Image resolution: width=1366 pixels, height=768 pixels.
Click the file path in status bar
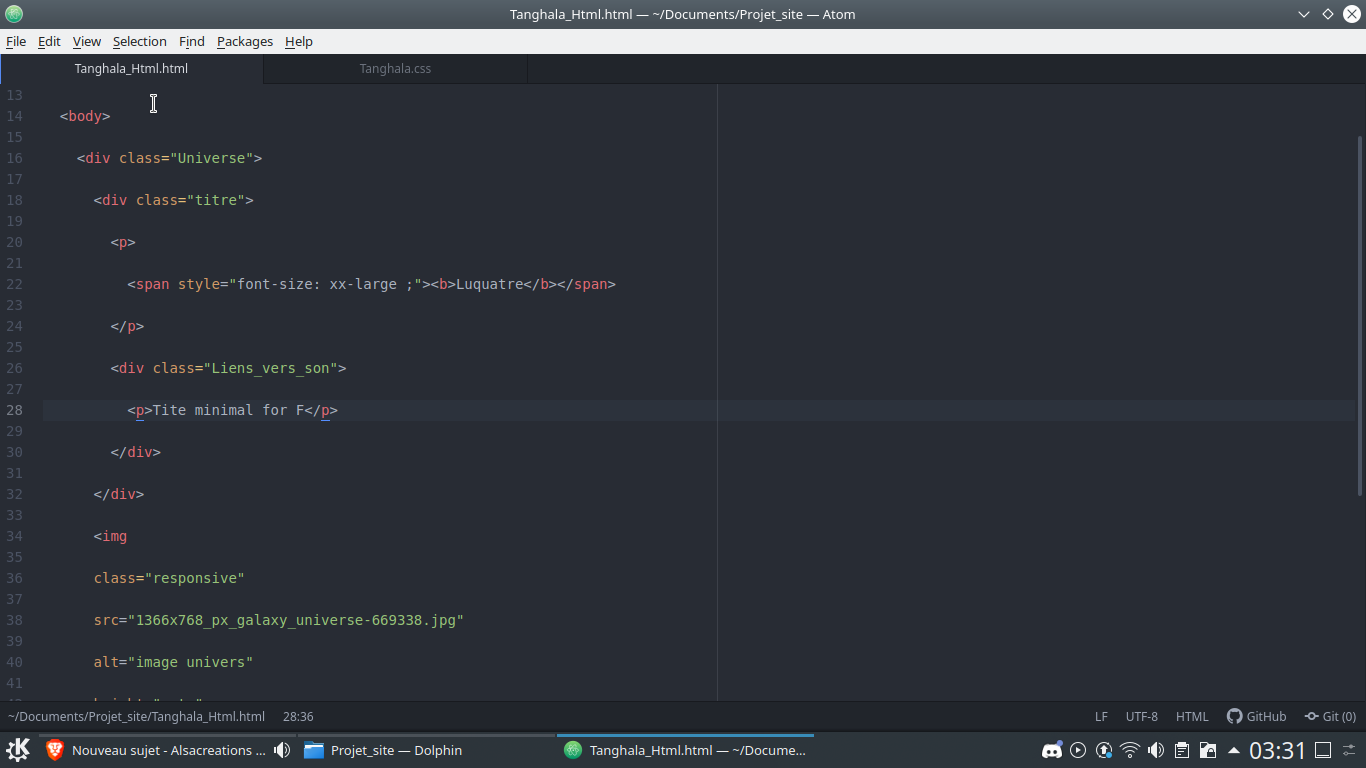(x=136, y=716)
